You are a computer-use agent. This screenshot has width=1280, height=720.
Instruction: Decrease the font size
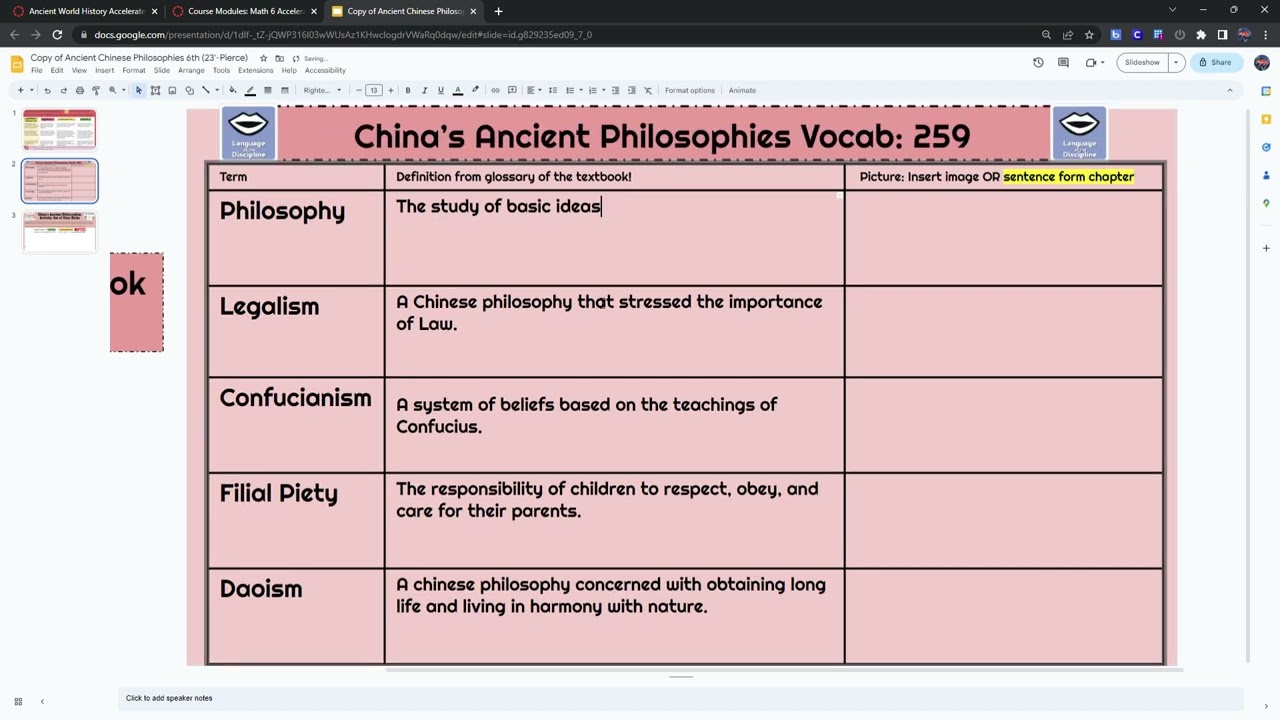point(358,90)
